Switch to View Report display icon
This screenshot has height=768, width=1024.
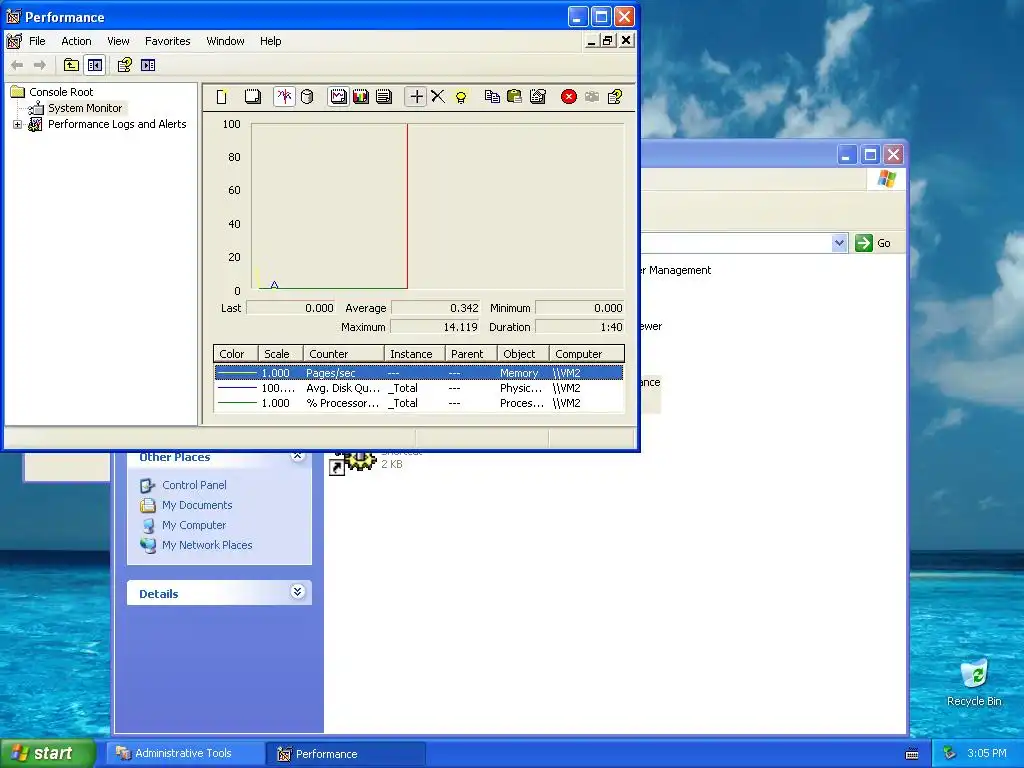click(384, 97)
